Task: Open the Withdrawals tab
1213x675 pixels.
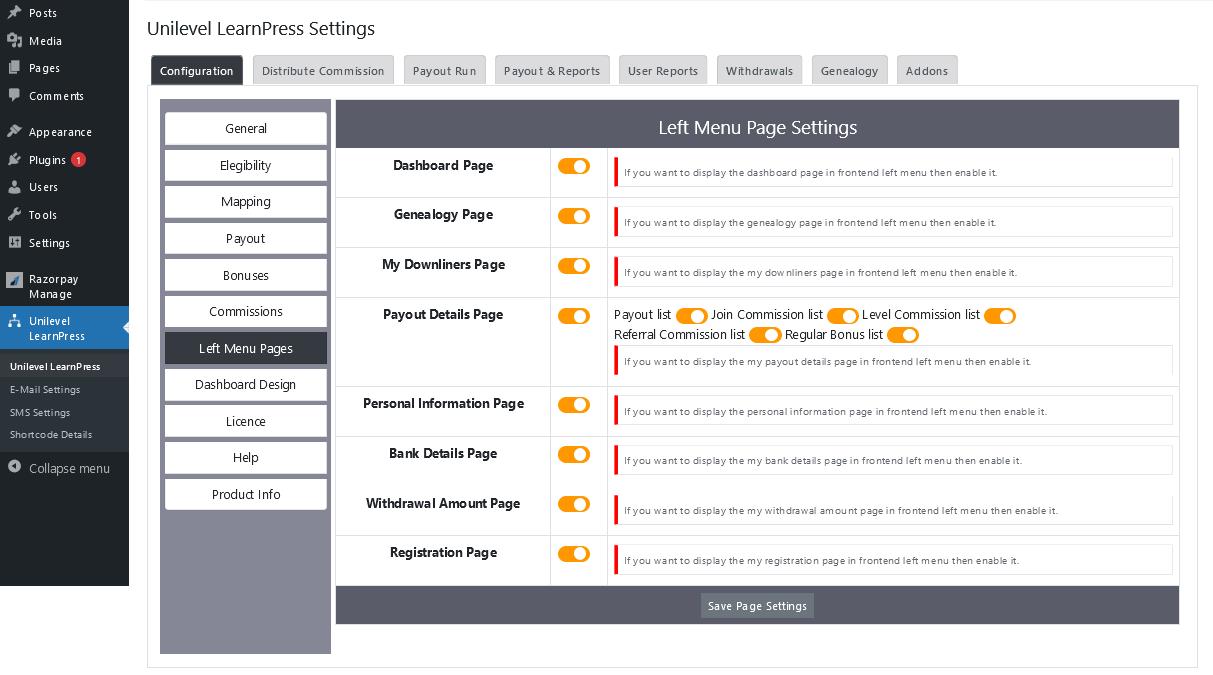Action: (759, 70)
